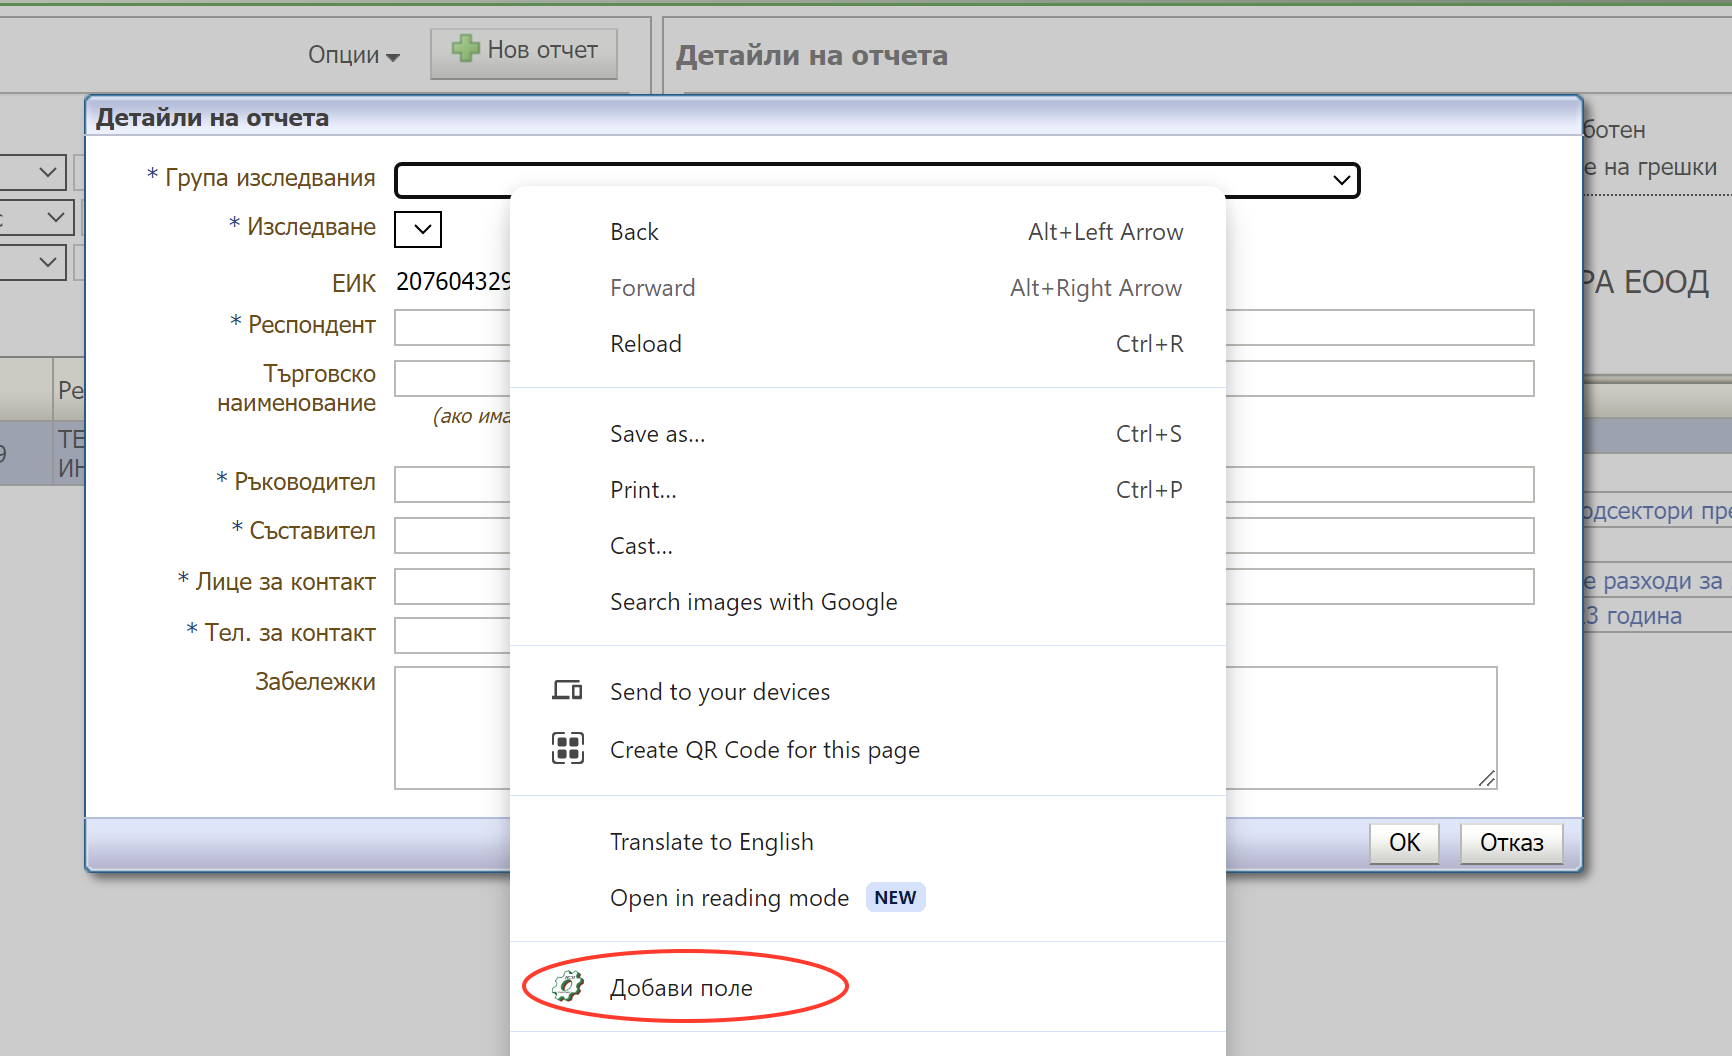Expand the bottom left filter dropdown behind dialog
Screen dimensions: 1732x1056
pos(33,262)
